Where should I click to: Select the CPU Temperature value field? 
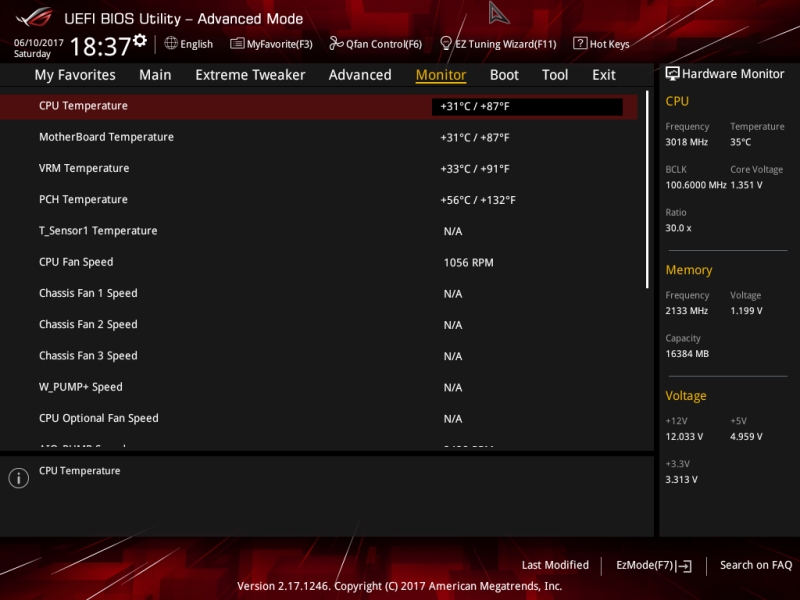click(527, 107)
